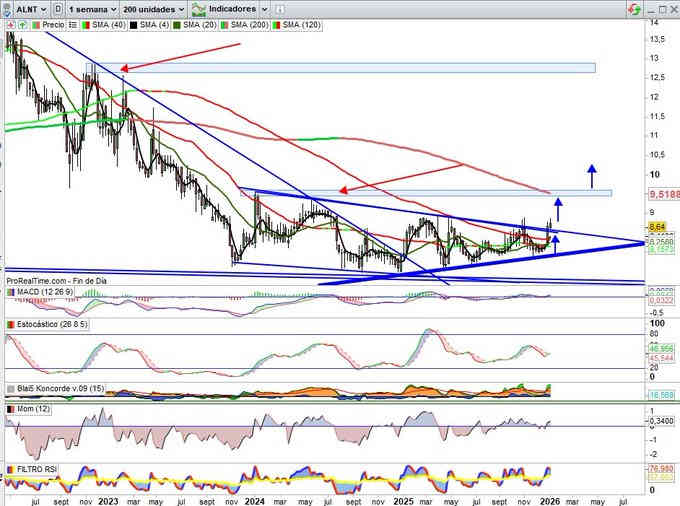Select the SMA (120) legend label
The width and height of the screenshot is (680, 506).
(304, 23)
